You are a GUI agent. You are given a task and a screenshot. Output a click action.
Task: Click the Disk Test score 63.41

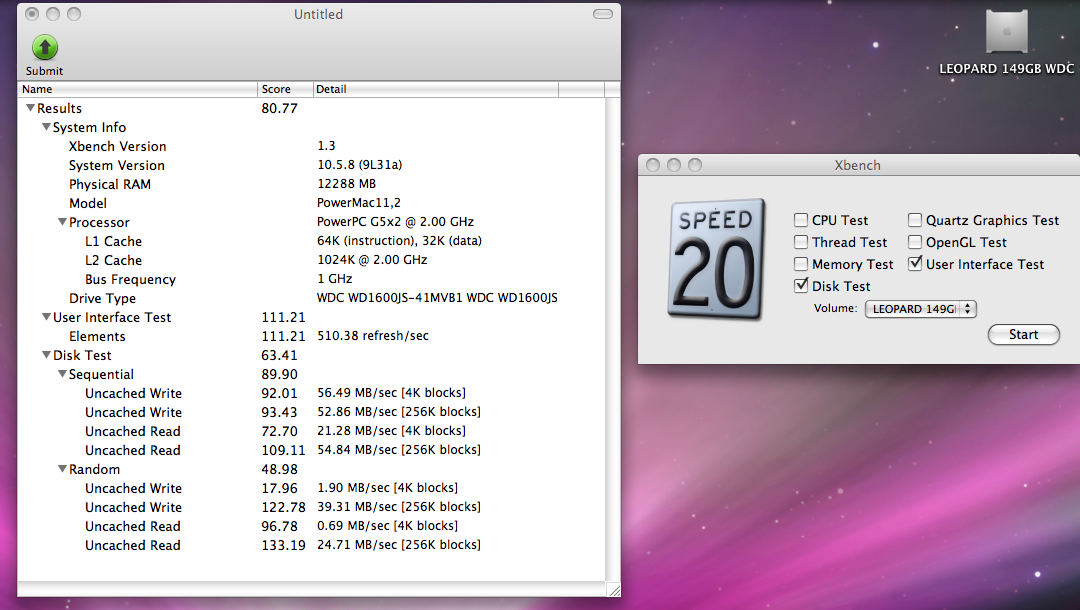(x=280, y=355)
